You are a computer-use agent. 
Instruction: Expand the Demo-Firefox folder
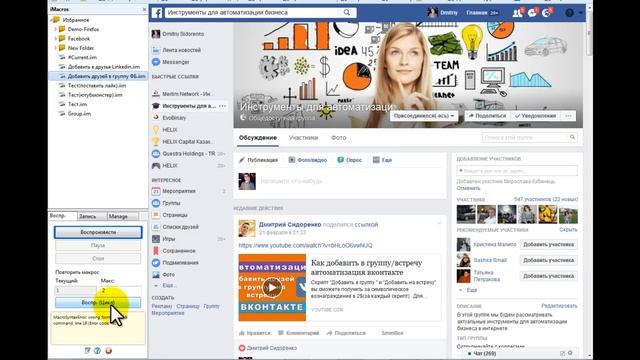pos(56,29)
